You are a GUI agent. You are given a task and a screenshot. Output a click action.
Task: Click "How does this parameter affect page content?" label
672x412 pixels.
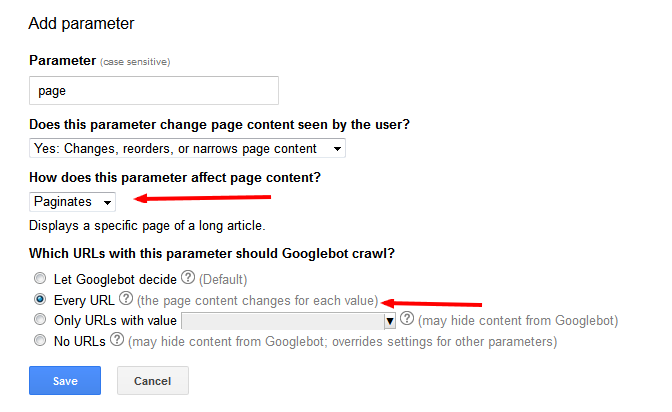pos(176,177)
